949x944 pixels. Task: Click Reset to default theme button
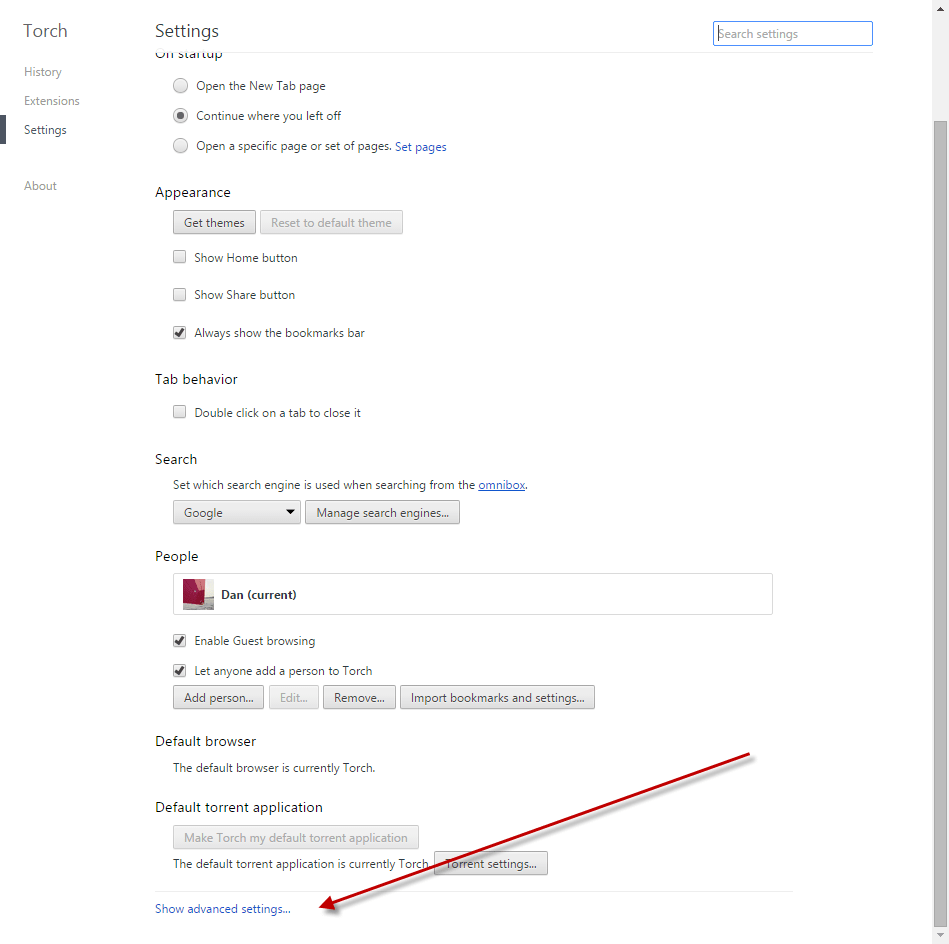point(331,223)
